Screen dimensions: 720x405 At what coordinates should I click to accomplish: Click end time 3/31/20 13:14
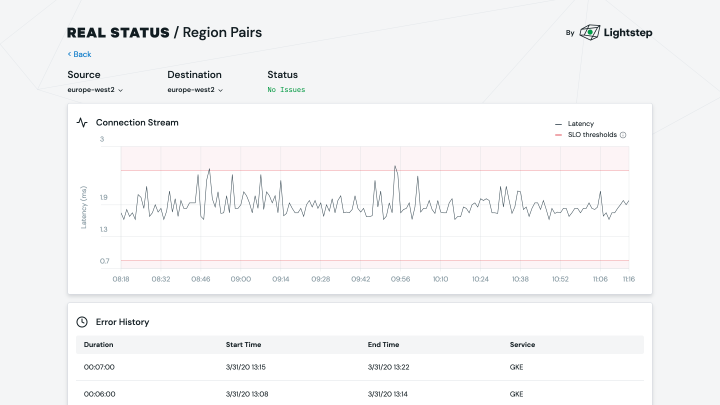pyautogui.click(x=388, y=394)
